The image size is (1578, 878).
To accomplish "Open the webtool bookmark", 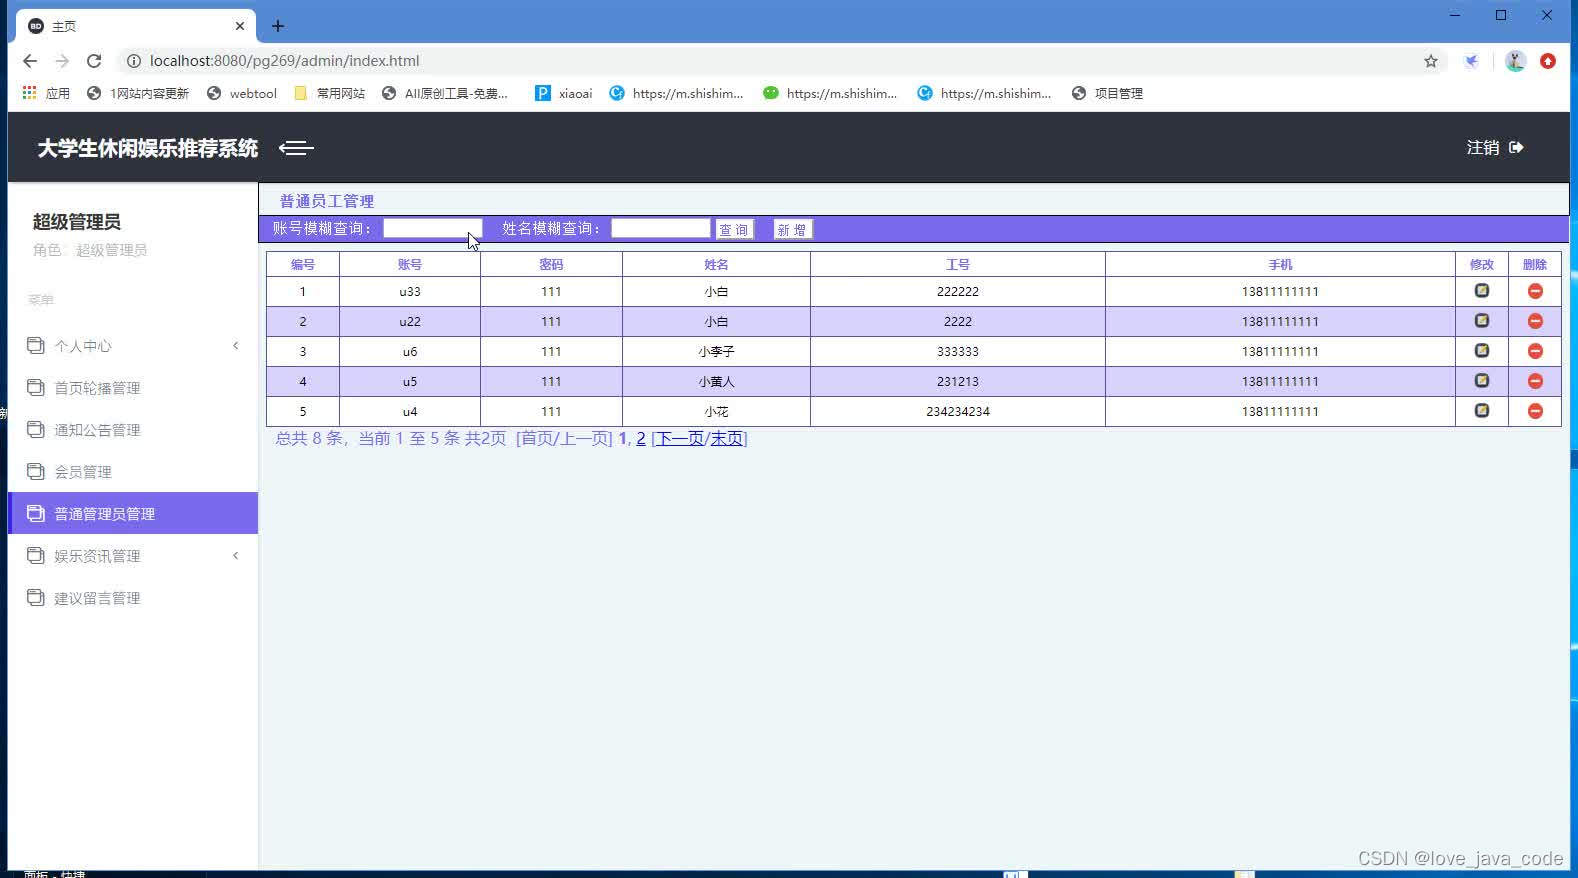I will [242, 93].
